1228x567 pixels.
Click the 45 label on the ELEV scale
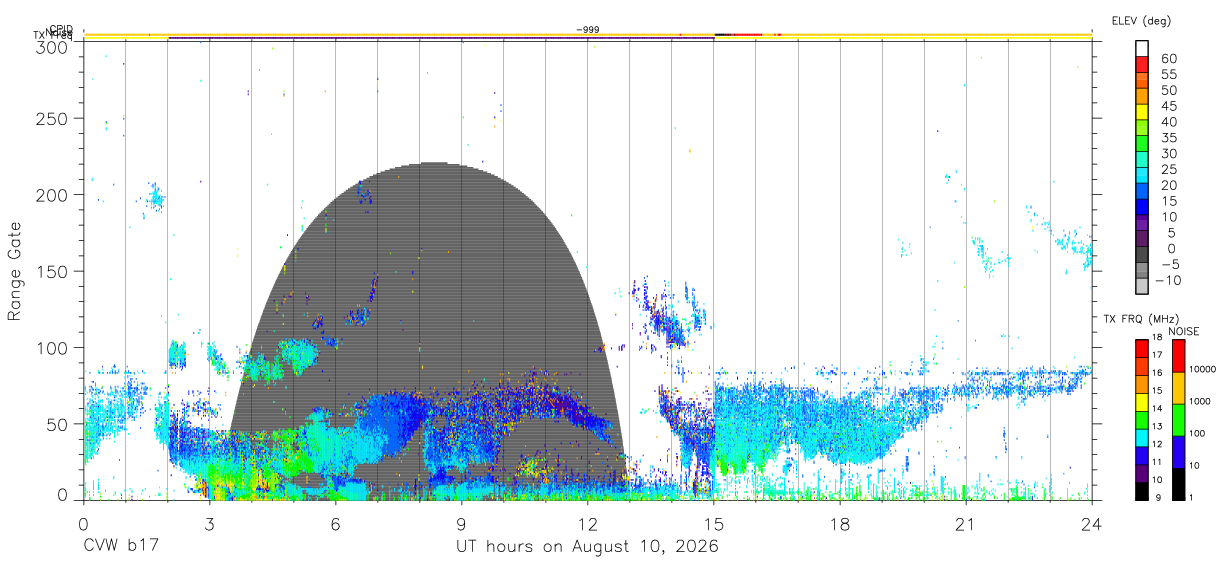(1167, 106)
